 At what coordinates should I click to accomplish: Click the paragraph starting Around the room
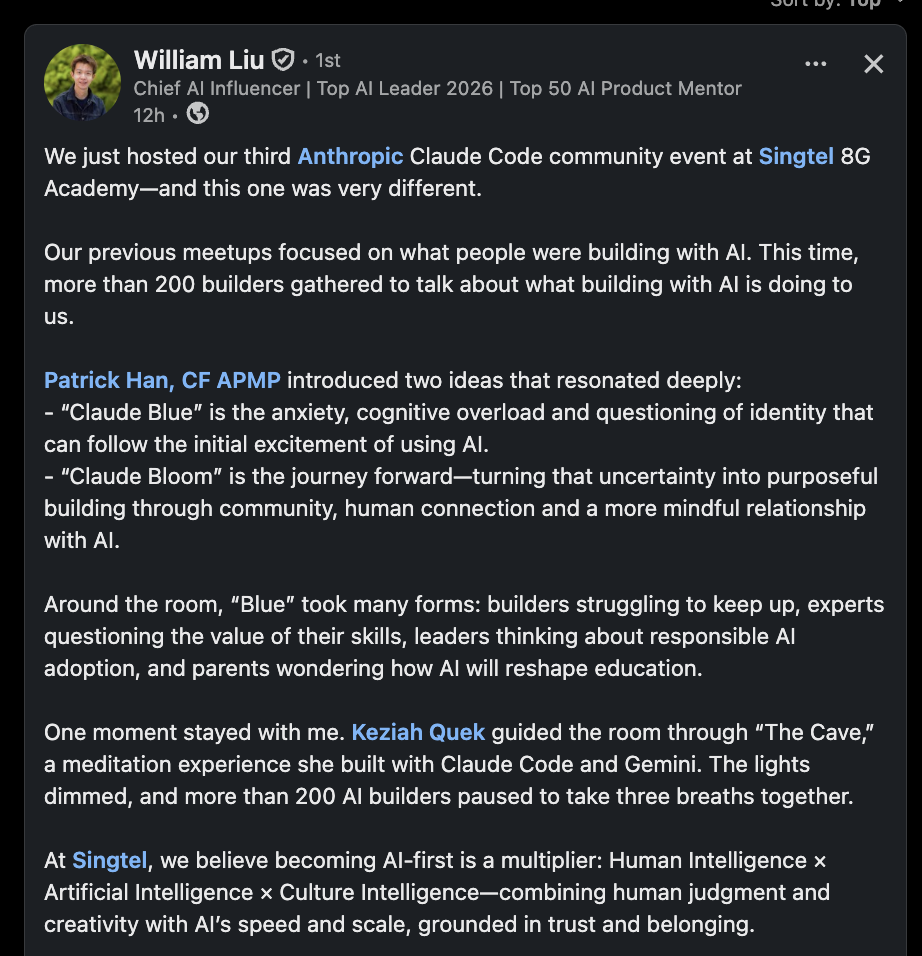pyautogui.click(x=463, y=636)
